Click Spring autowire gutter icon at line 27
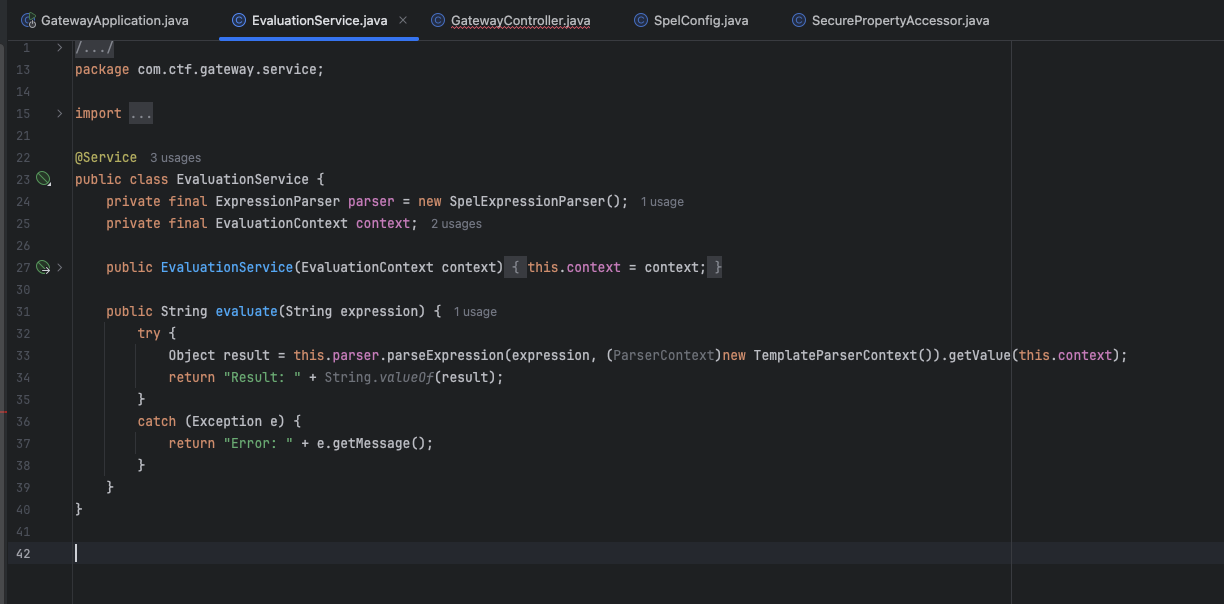This screenshot has height=604, width=1224. click(43, 267)
